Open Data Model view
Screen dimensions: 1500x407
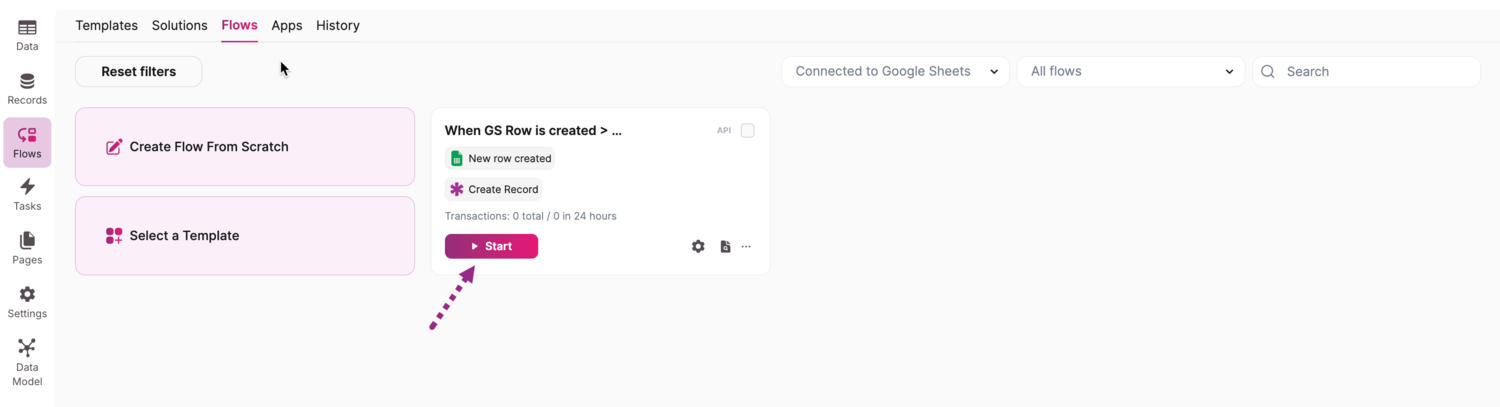pyautogui.click(x=27, y=361)
